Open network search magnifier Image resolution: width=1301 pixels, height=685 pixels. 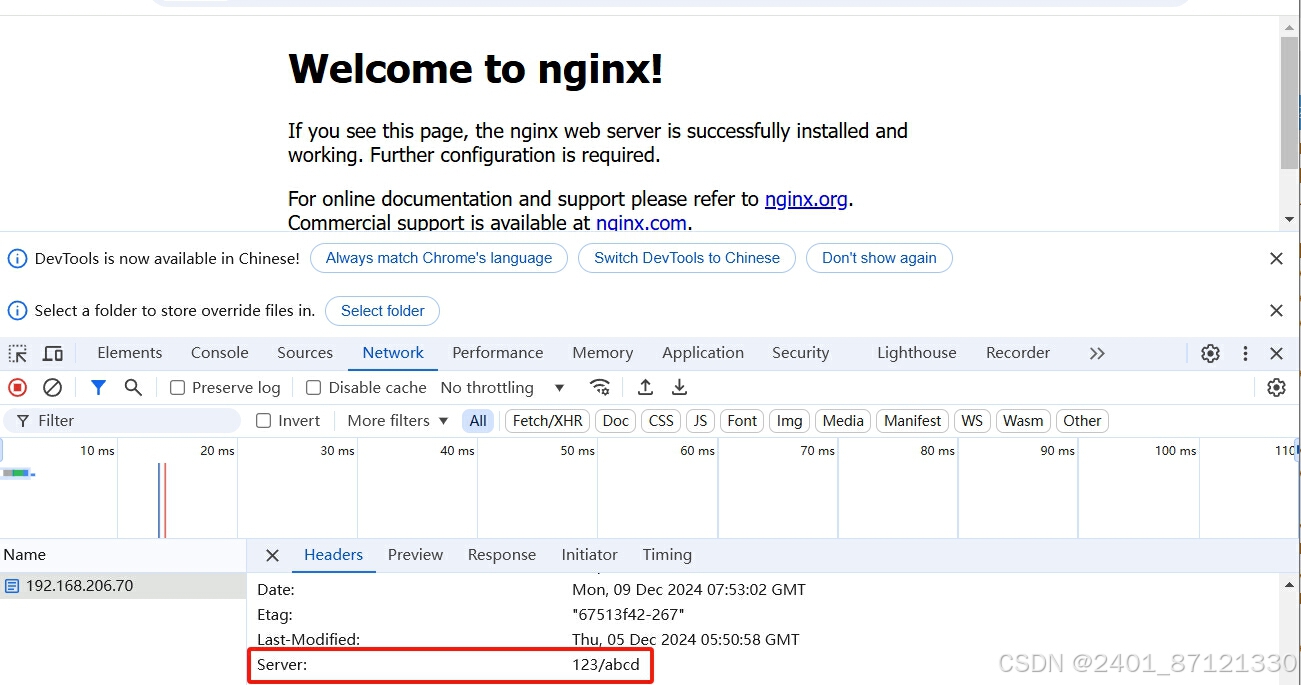click(x=133, y=387)
